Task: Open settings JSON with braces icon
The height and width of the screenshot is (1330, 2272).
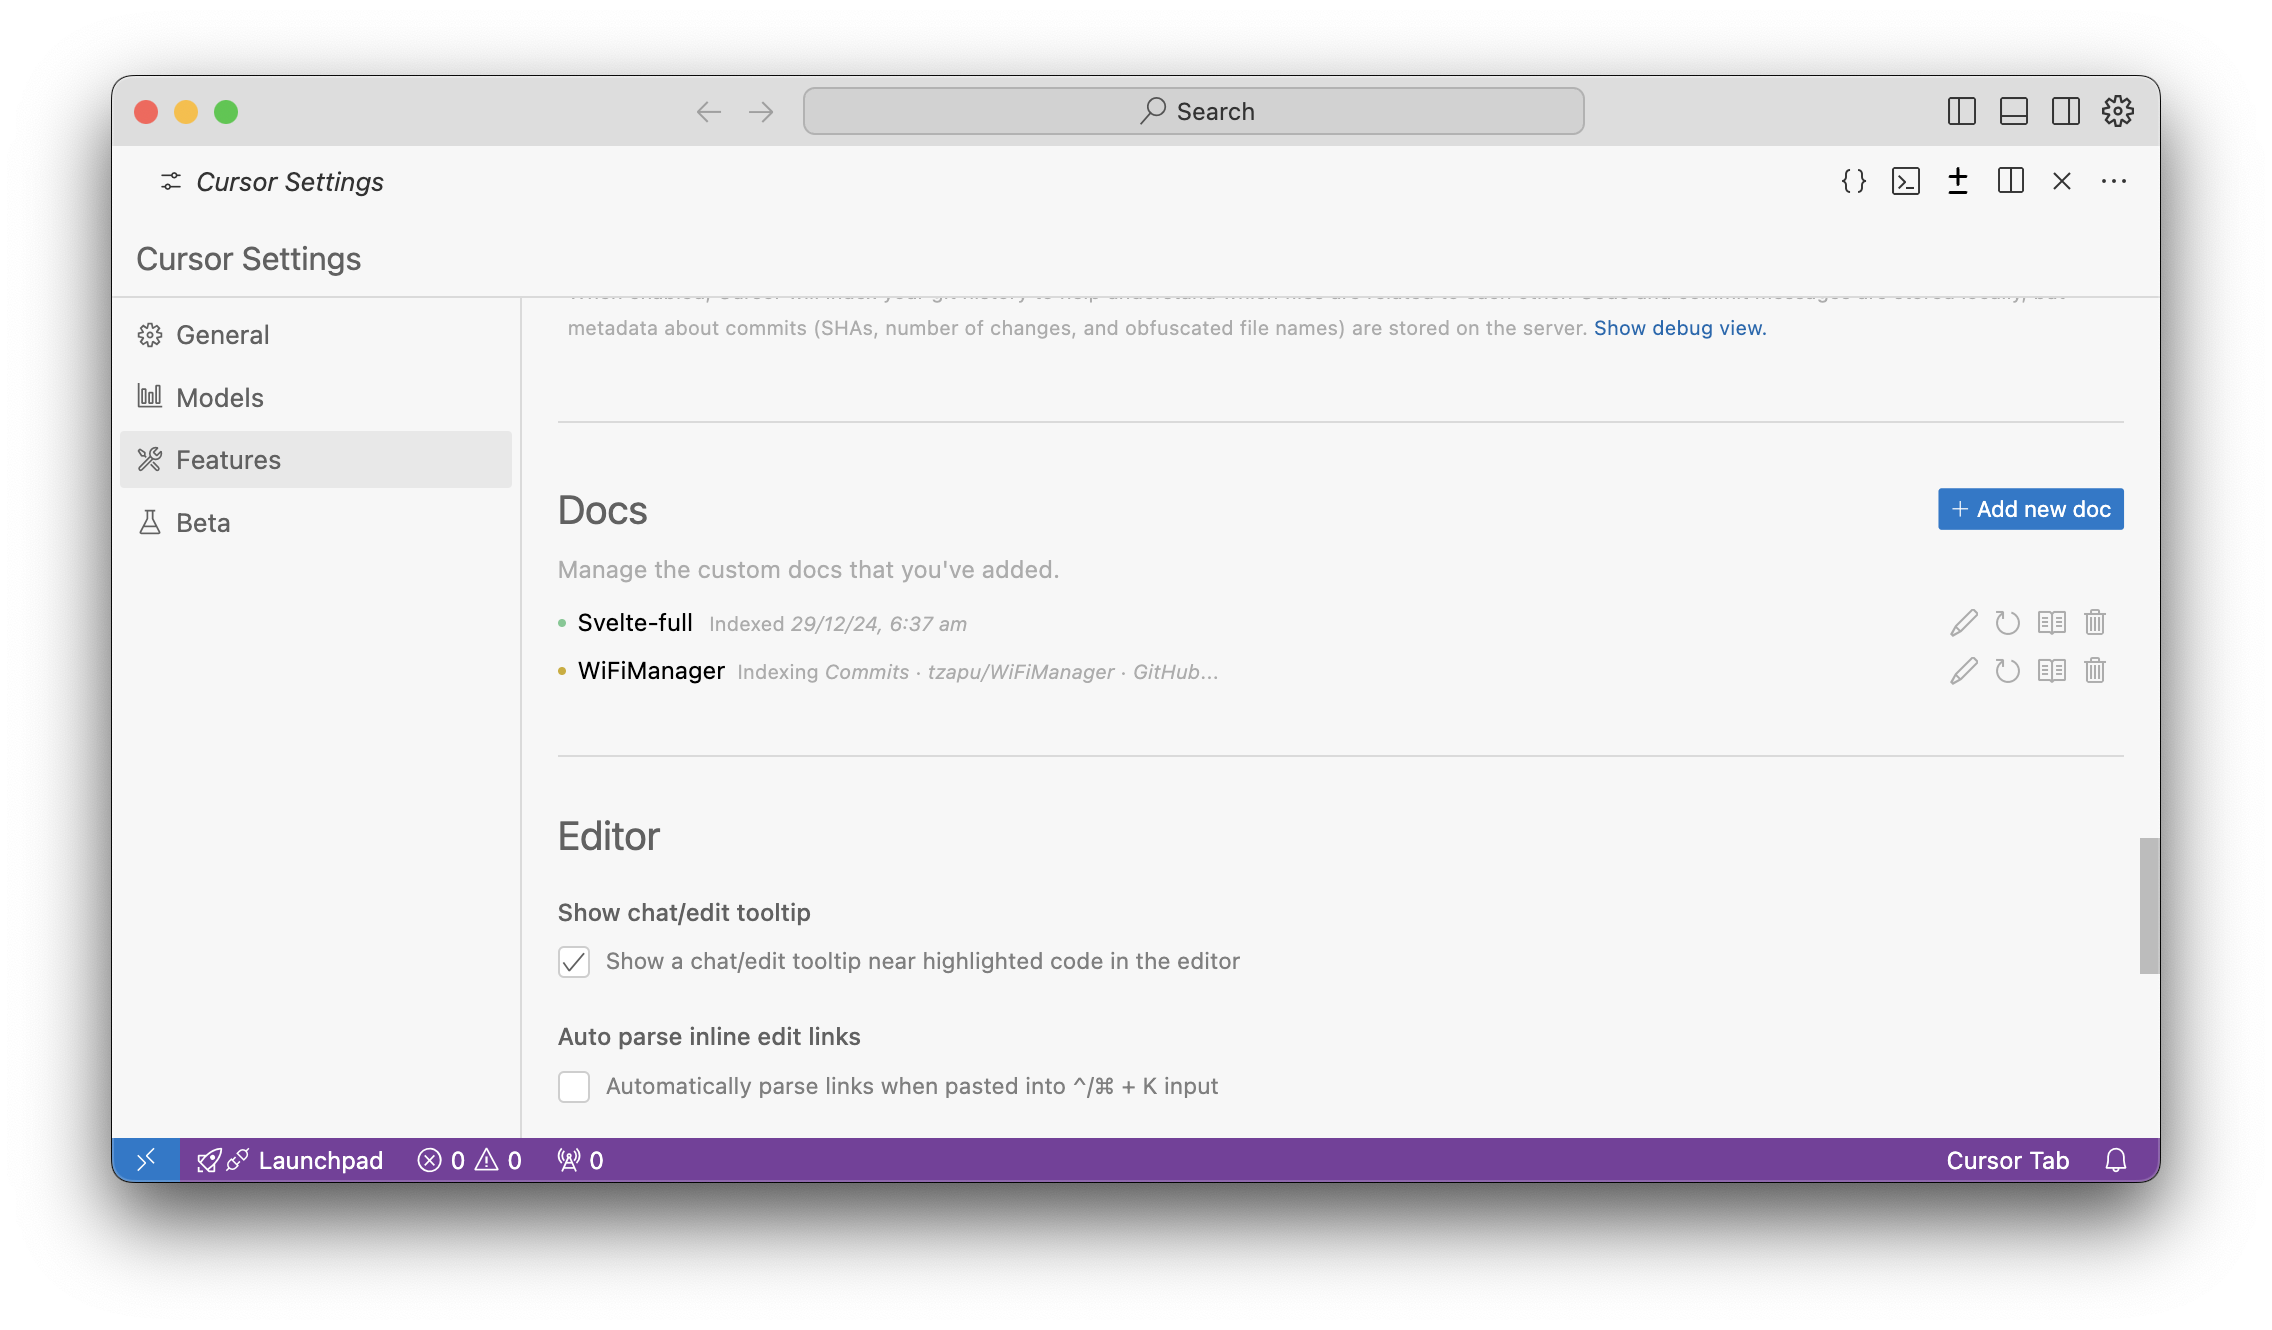Action: tap(1854, 181)
